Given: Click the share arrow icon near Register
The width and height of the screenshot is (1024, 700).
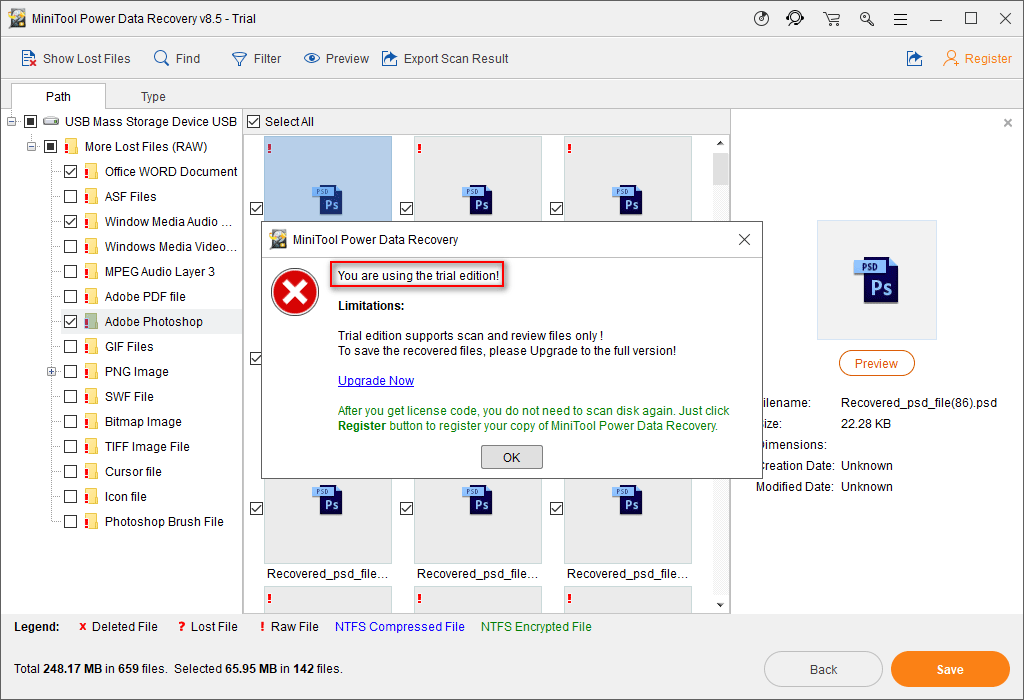Looking at the screenshot, I should 914,59.
